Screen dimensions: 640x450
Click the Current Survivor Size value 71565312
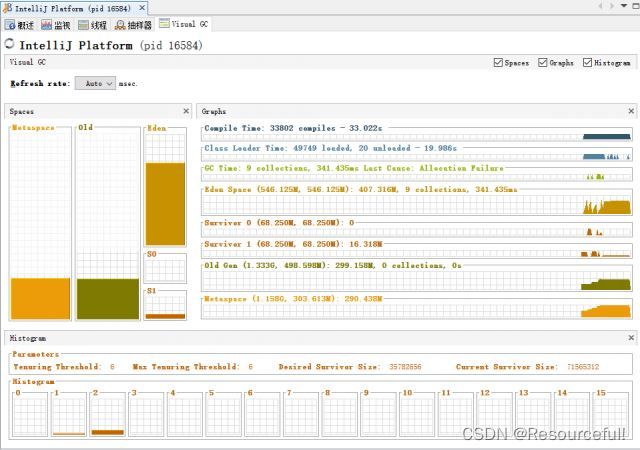click(583, 367)
